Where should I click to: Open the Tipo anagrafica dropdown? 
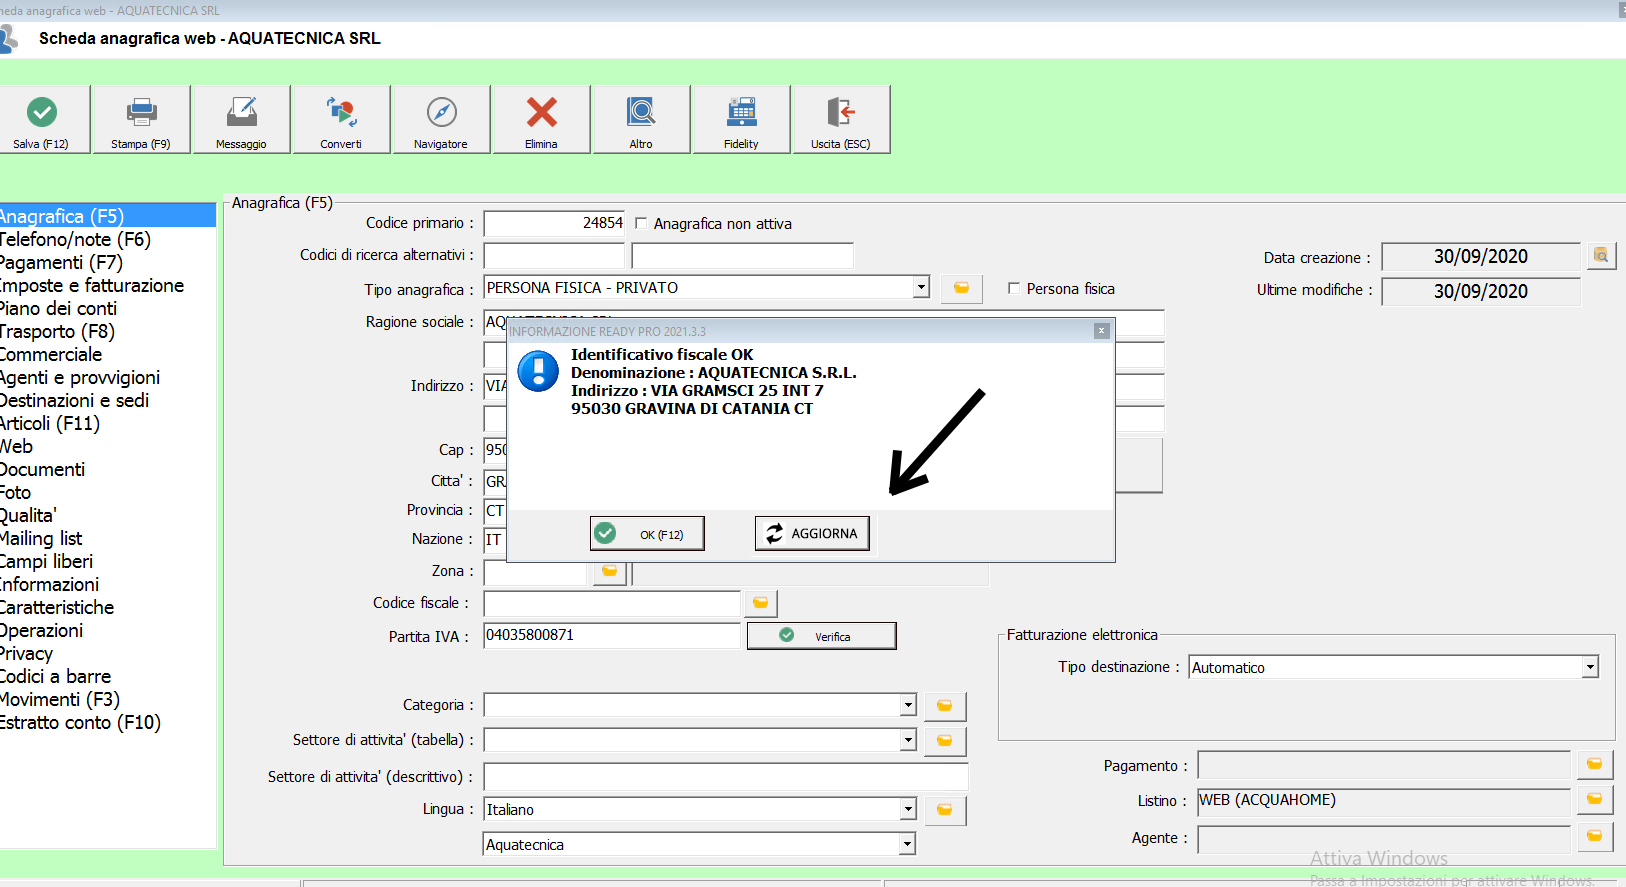(x=921, y=288)
